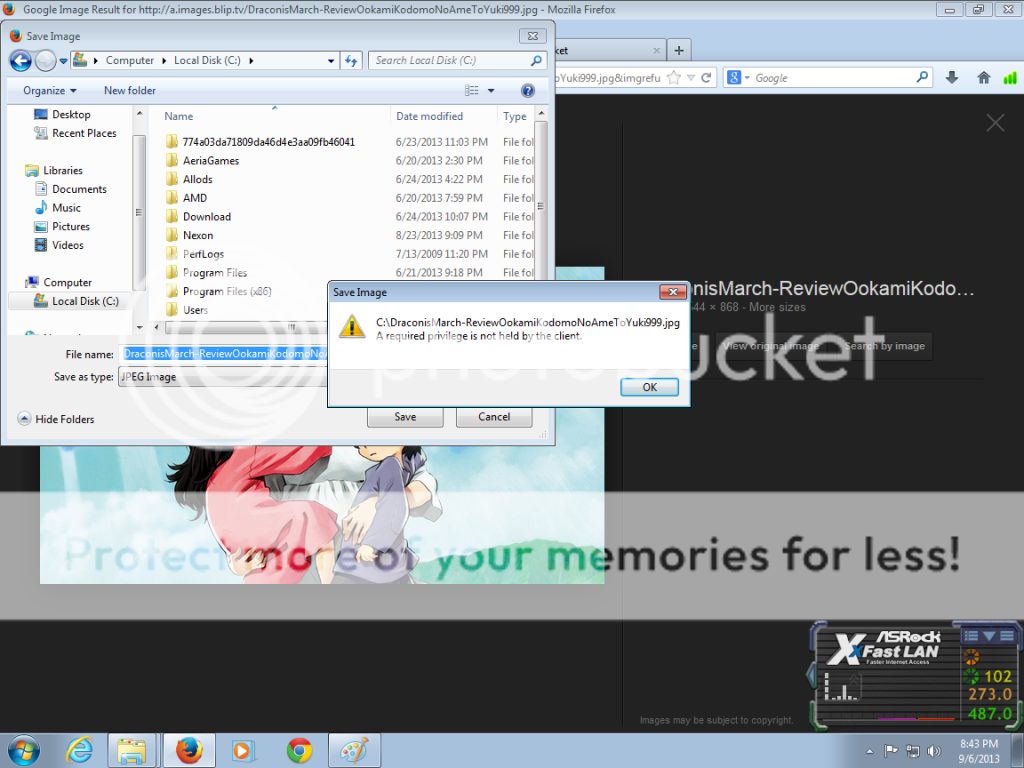The height and width of the screenshot is (768, 1024).
Task: Click the Save button in Save dialog
Action: pyautogui.click(x=405, y=417)
